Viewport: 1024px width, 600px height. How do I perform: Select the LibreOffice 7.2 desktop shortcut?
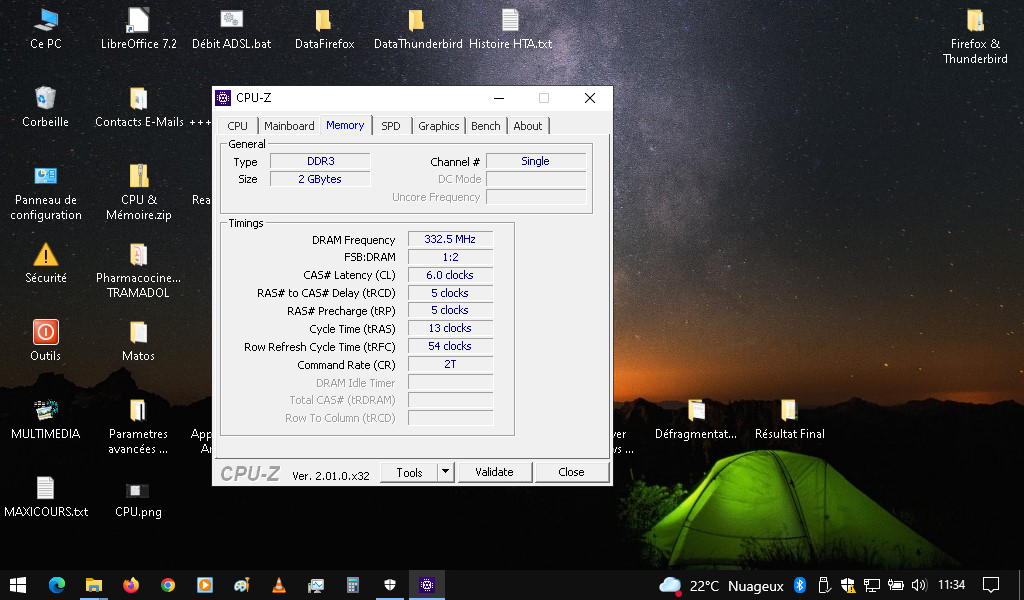click(138, 21)
